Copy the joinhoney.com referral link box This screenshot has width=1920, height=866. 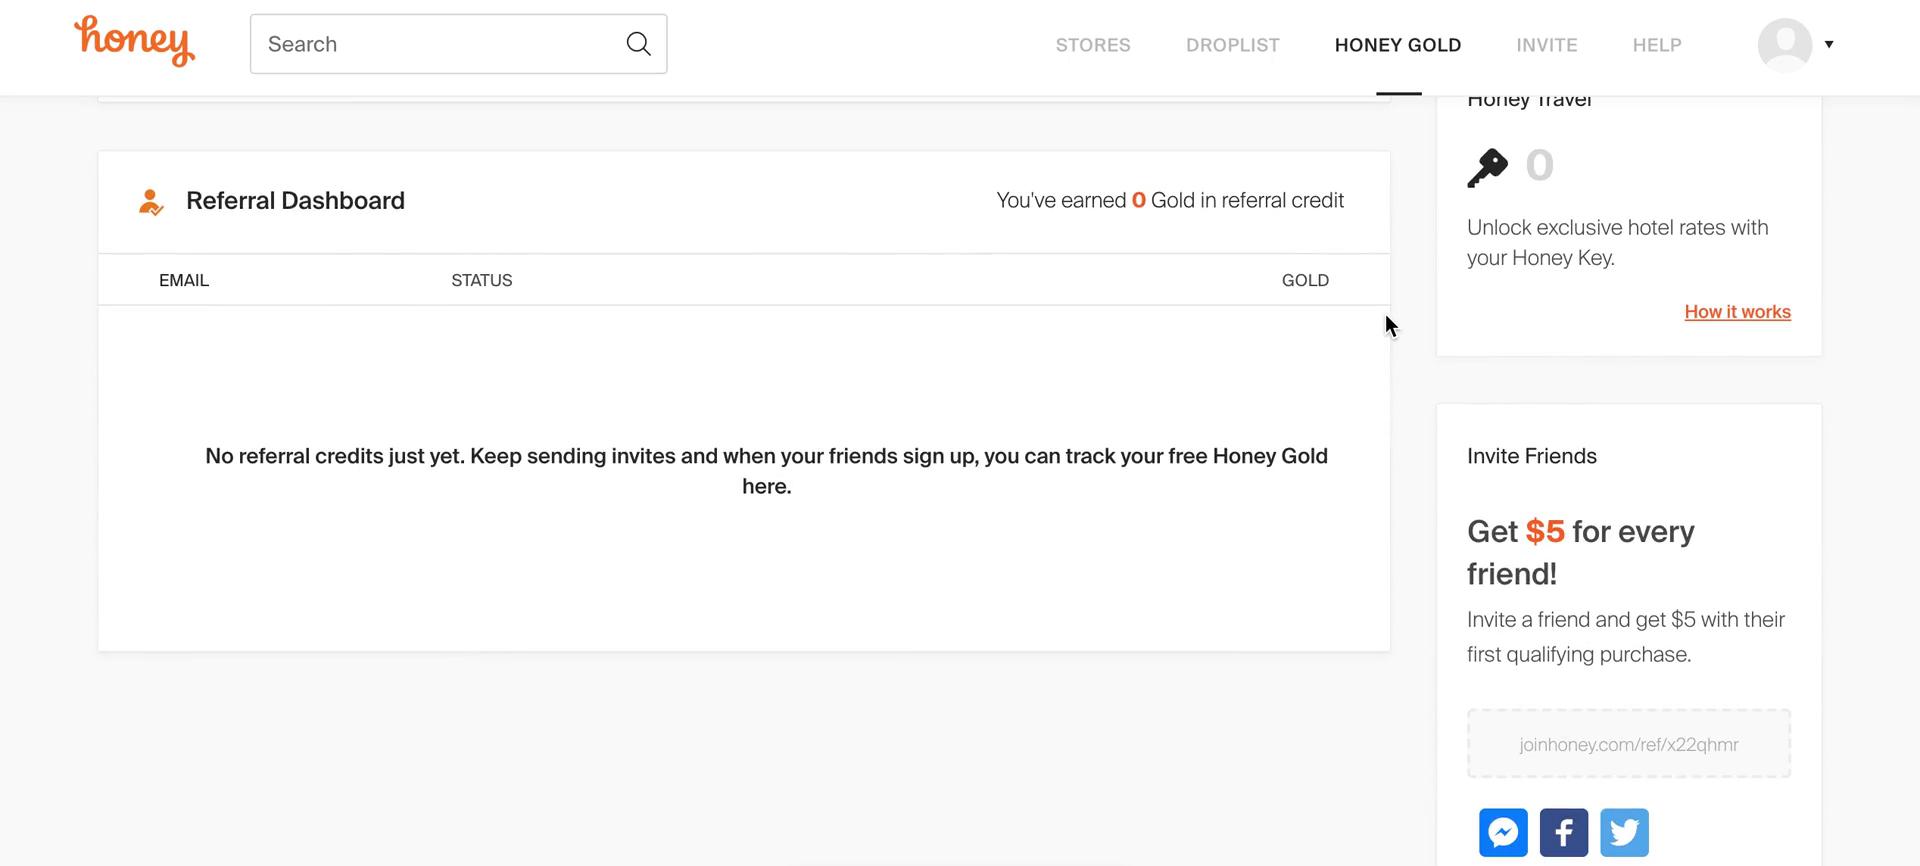(x=1628, y=744)
